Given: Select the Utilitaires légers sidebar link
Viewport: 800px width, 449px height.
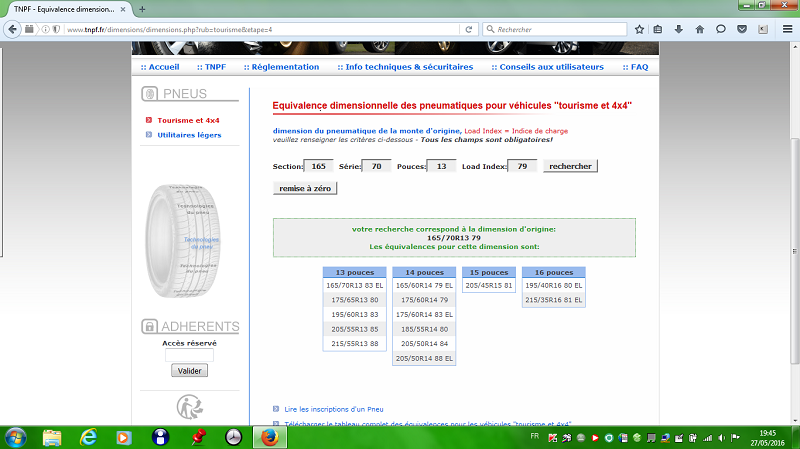Looking at the screenshot, I should tap(189, 135).
